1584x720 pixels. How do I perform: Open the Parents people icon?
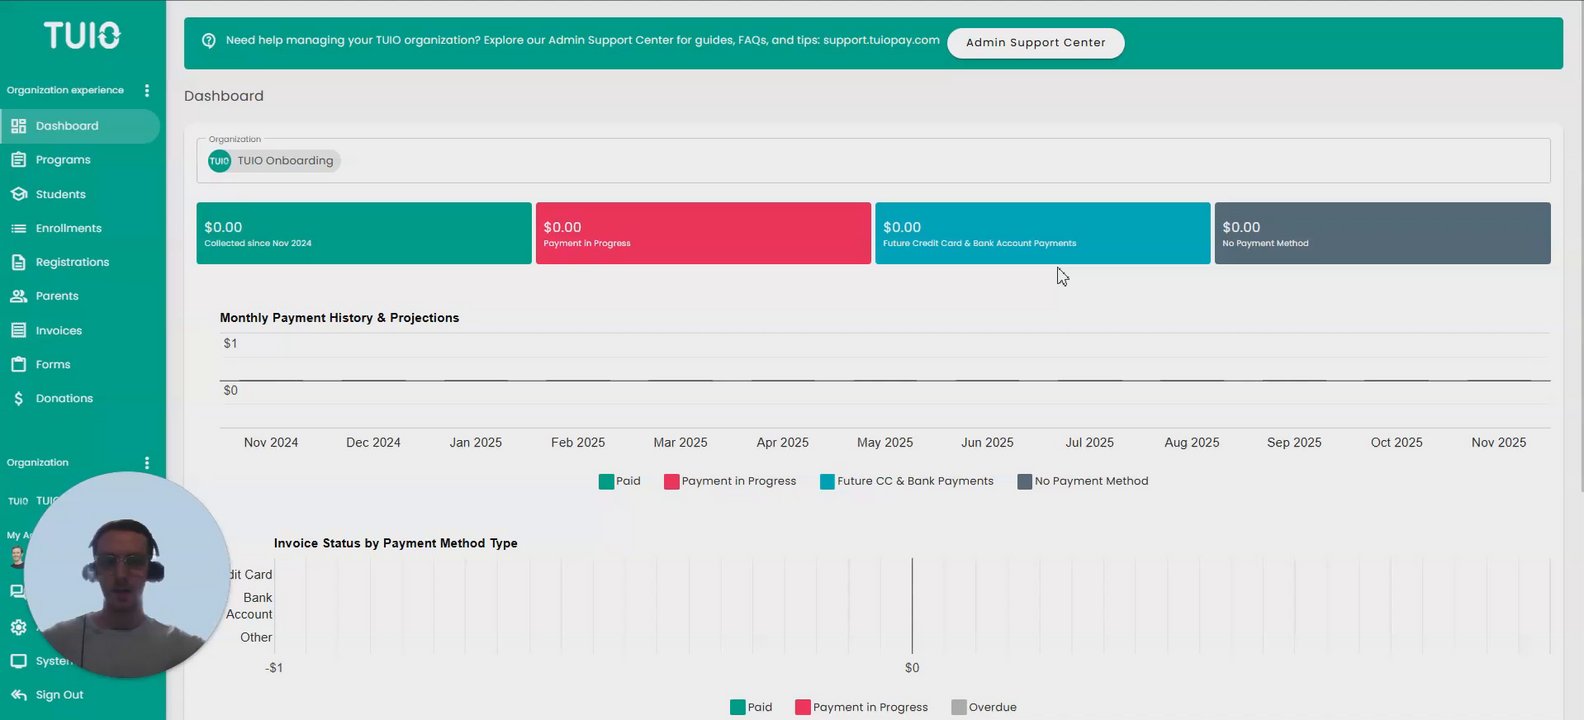18,296
